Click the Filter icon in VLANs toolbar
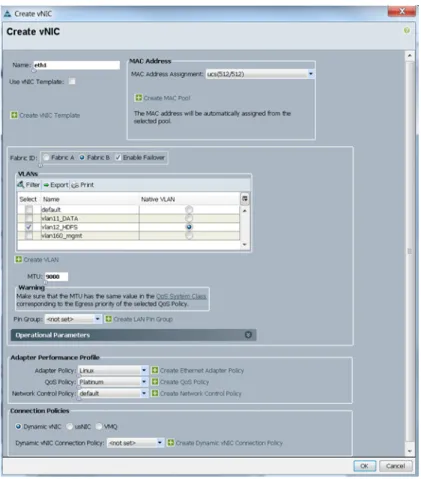The image size is (421, 479). coord(21,184)
